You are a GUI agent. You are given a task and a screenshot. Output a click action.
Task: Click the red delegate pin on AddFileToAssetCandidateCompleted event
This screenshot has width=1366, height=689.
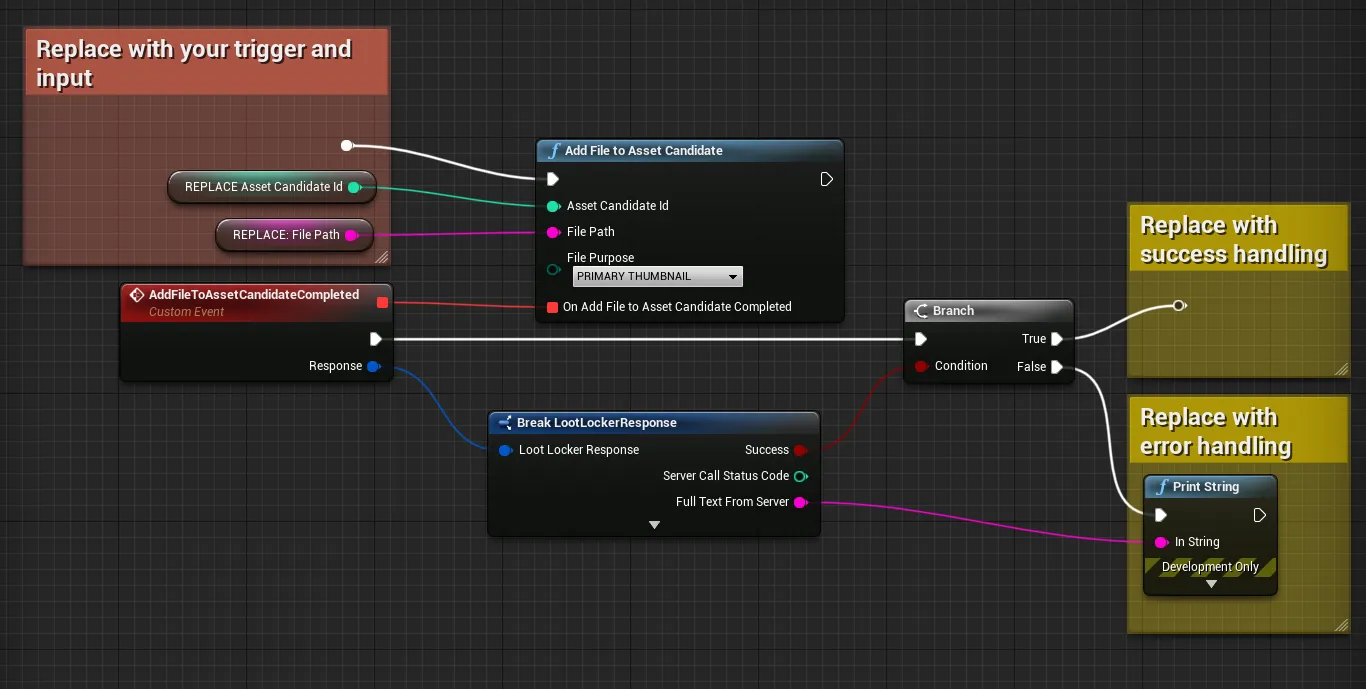[382, 302]
